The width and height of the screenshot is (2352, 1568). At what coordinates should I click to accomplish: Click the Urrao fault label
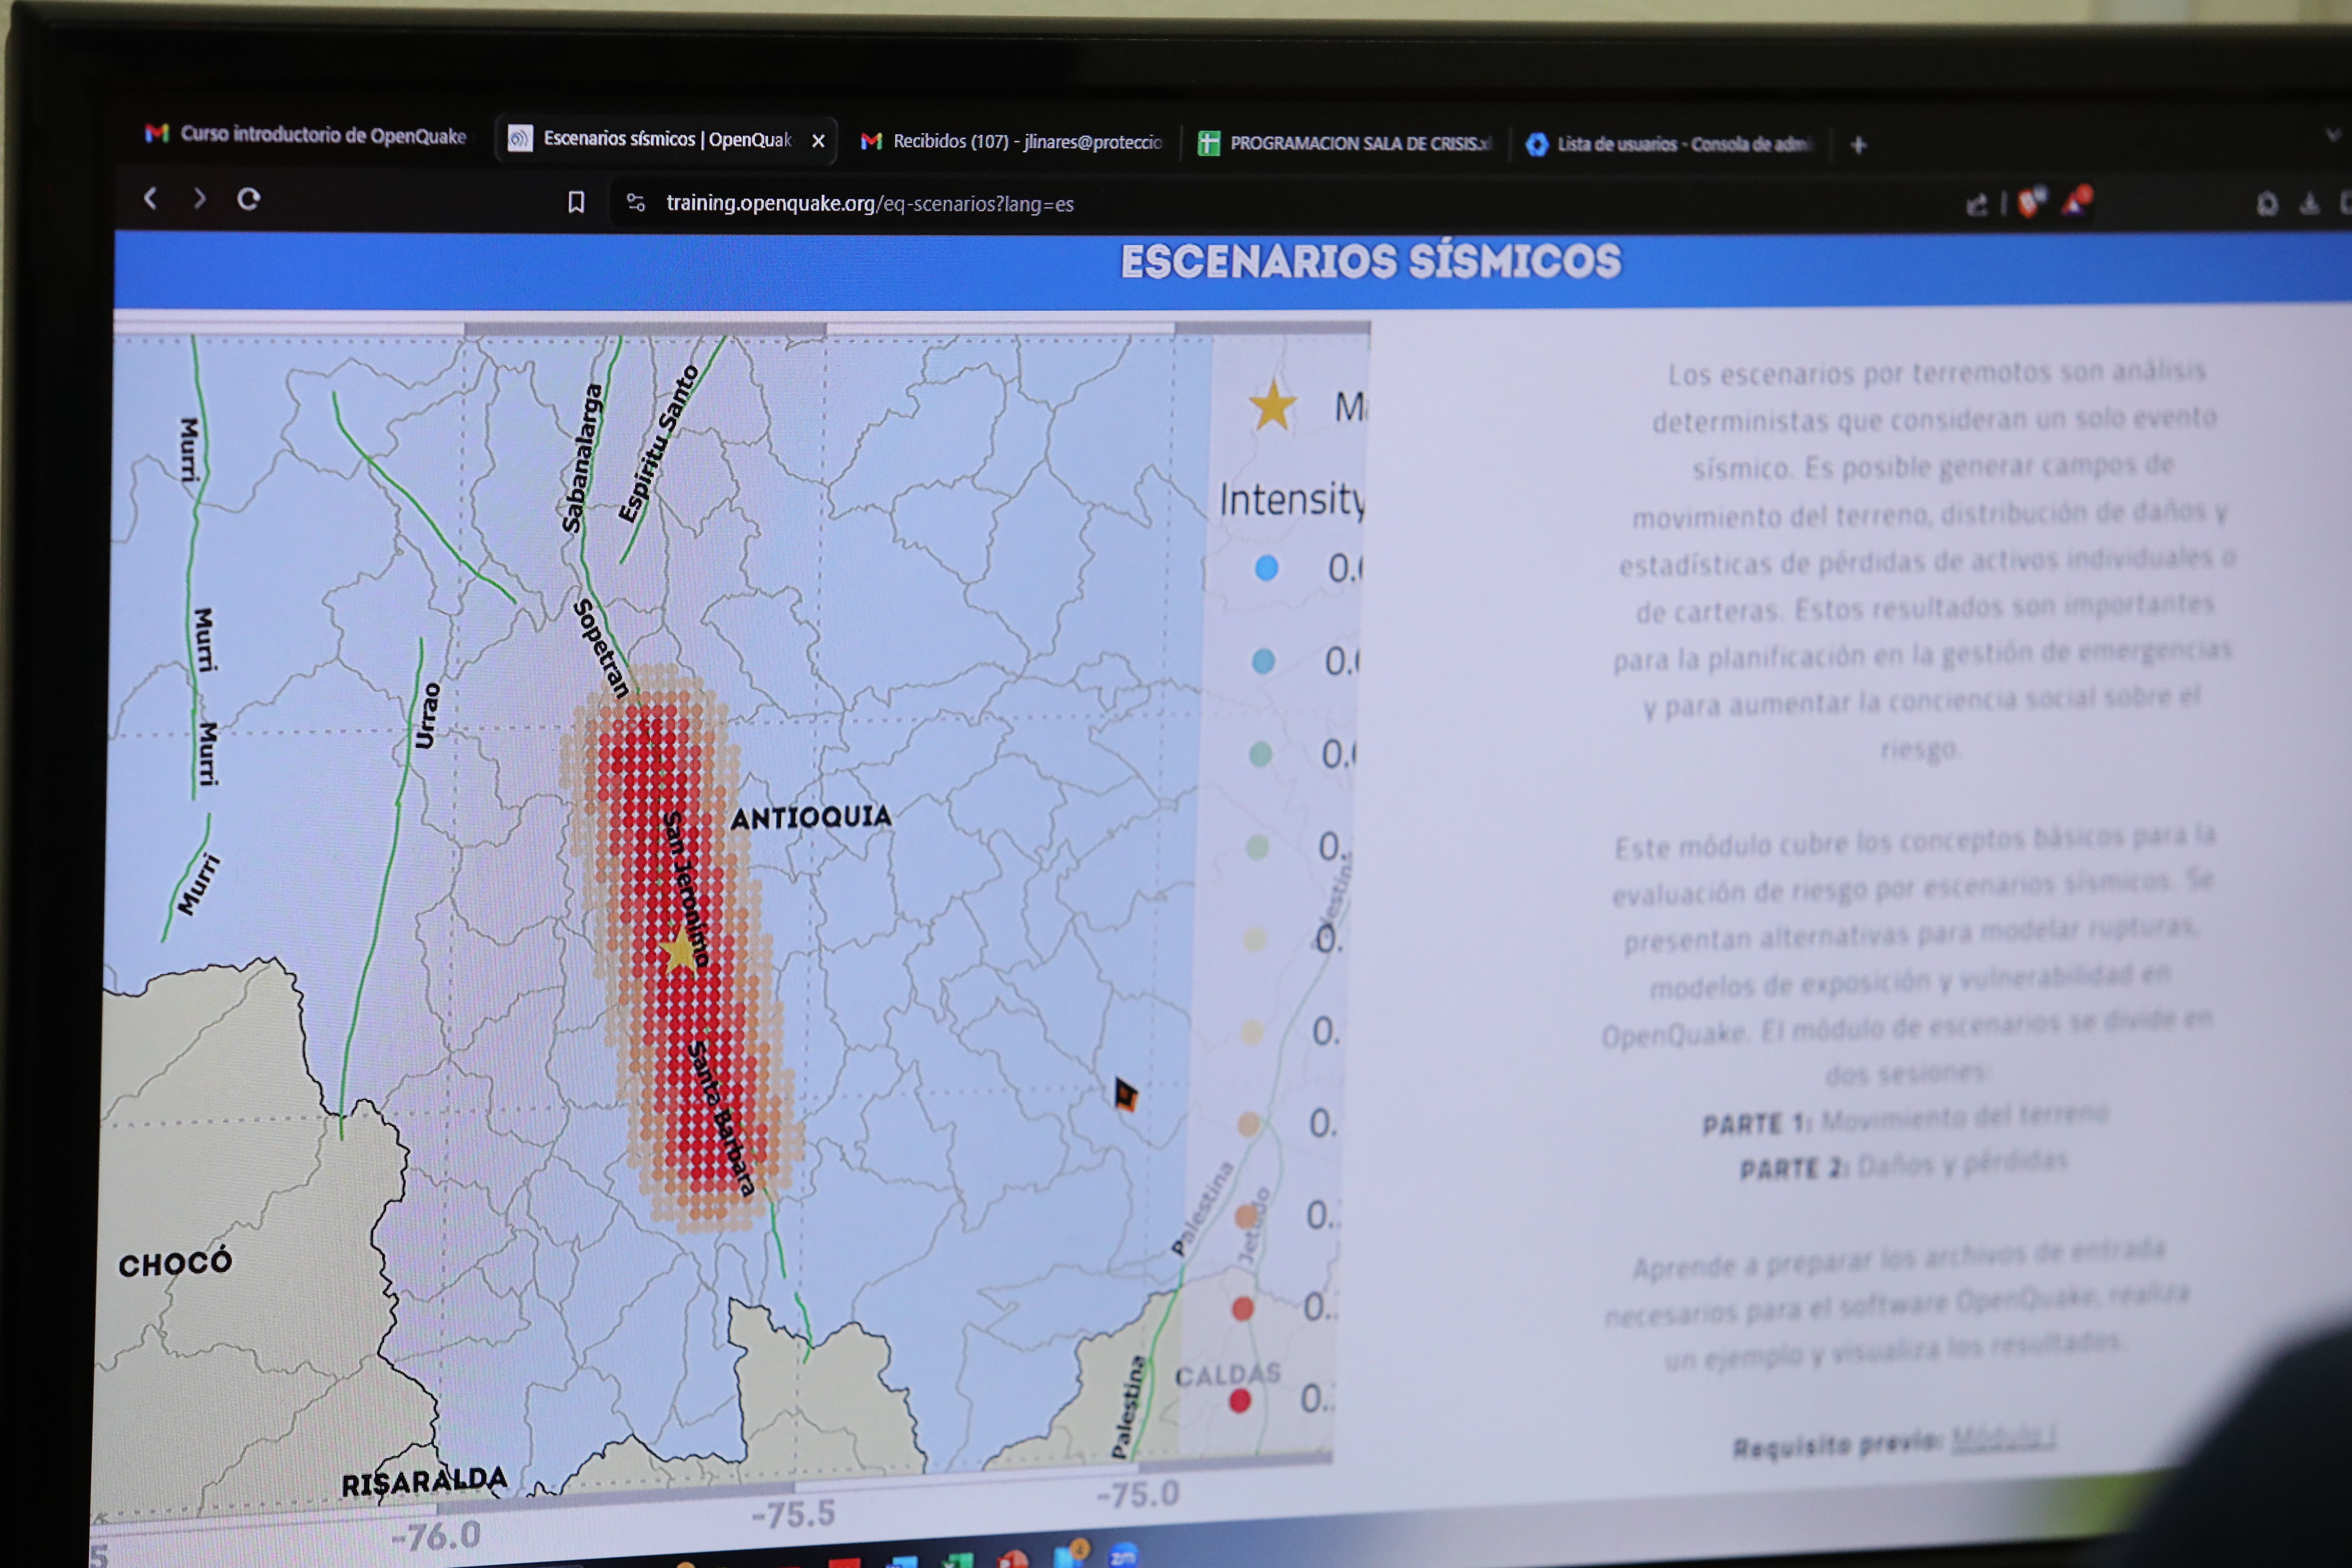(427, 715)
